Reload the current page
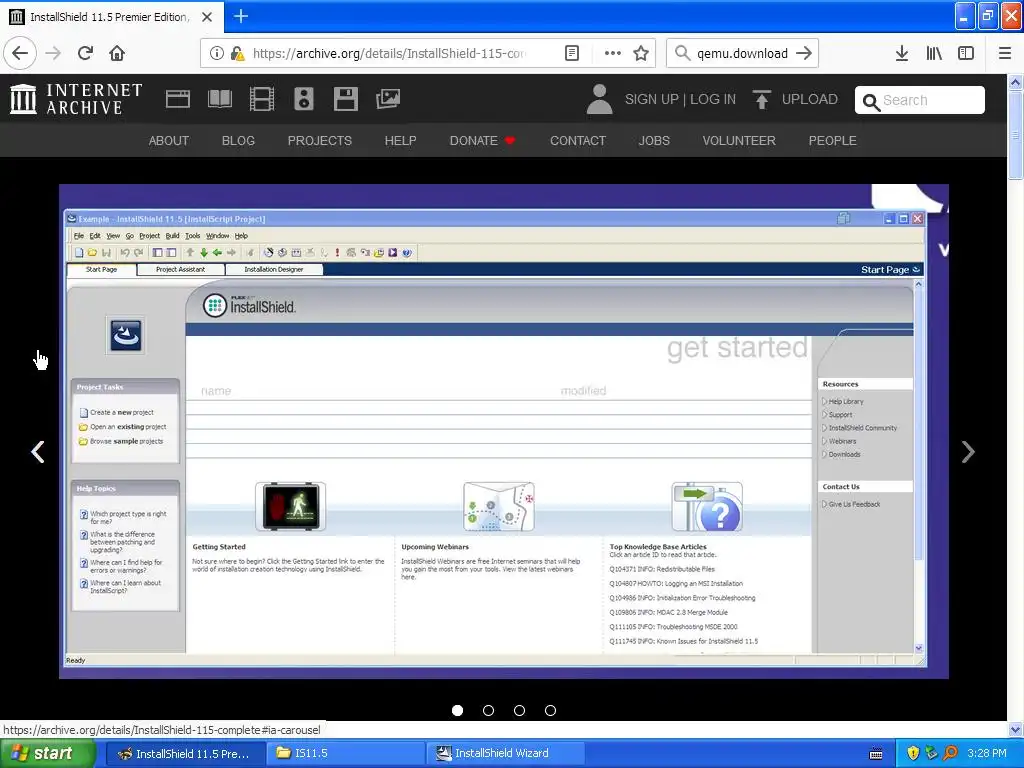 click(85, 53)
